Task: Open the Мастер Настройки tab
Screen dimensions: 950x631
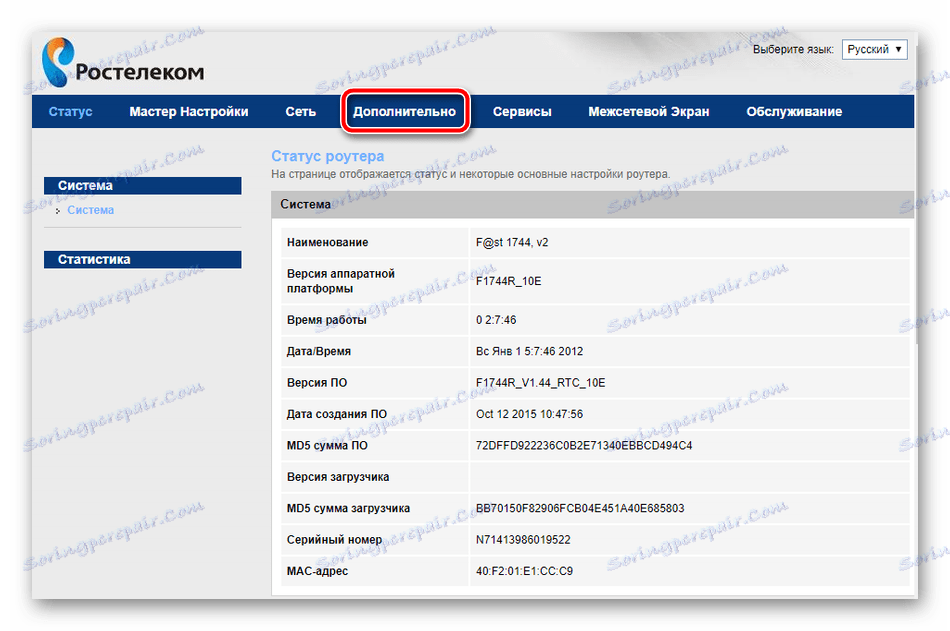Action: [x=189, y=112]
